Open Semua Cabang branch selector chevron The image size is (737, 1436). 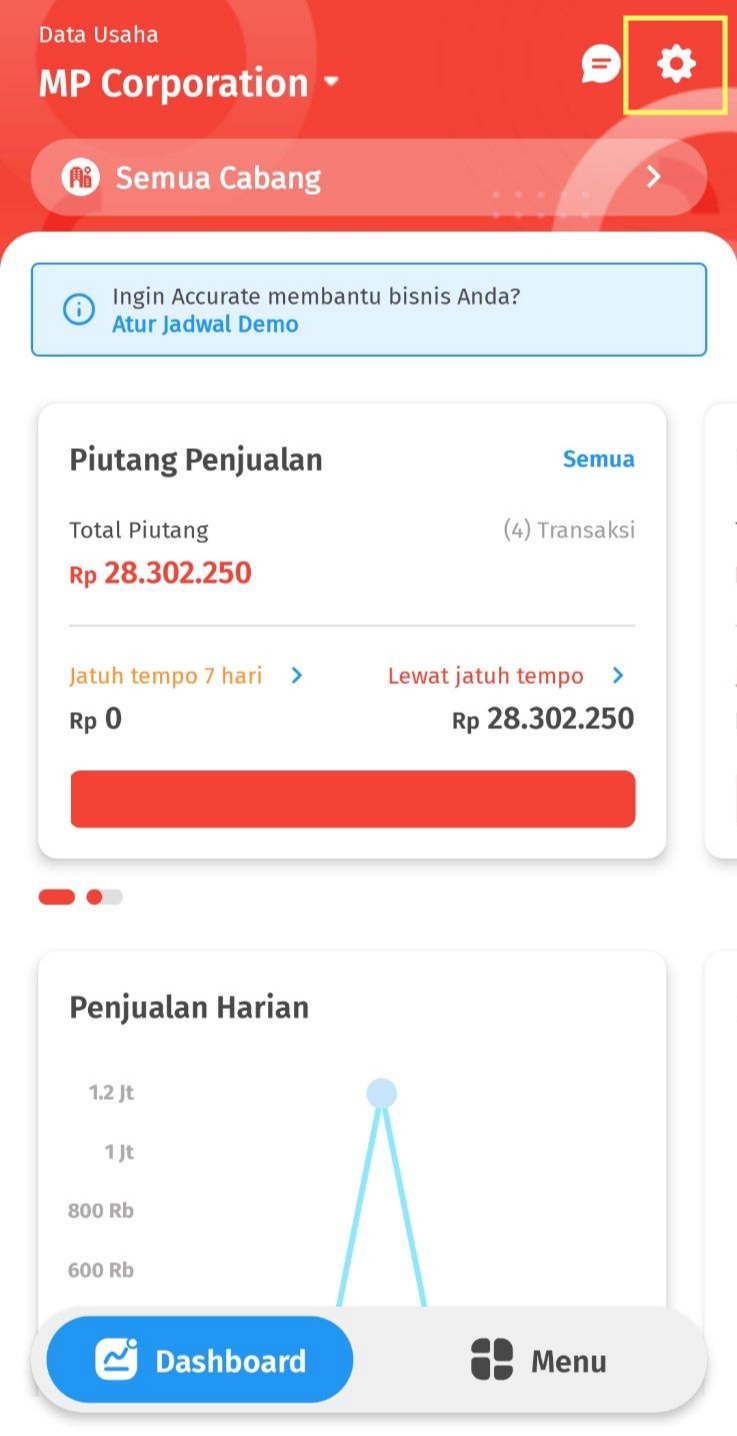pyautogui.click(x=654, y=178)
